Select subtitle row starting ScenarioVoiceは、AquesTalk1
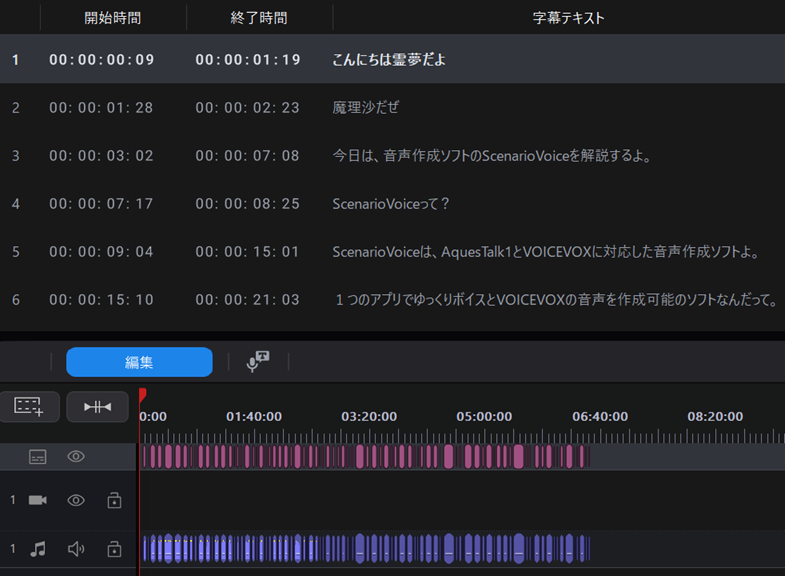This screenshot has width=785, height=576. pyautogui.click(x=392, y=252)
